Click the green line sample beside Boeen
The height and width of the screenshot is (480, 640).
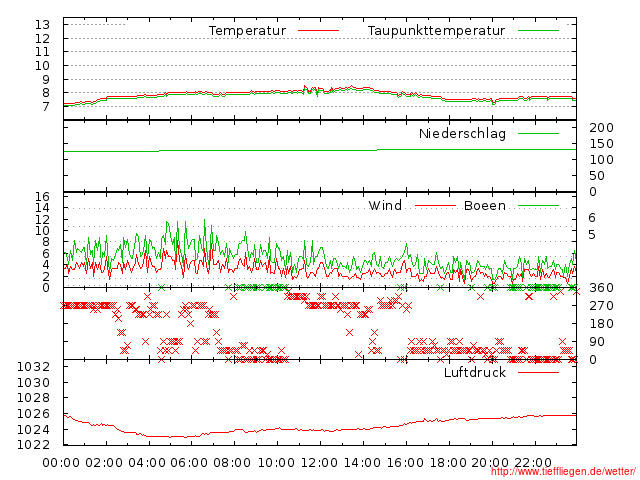click(538, 206)
